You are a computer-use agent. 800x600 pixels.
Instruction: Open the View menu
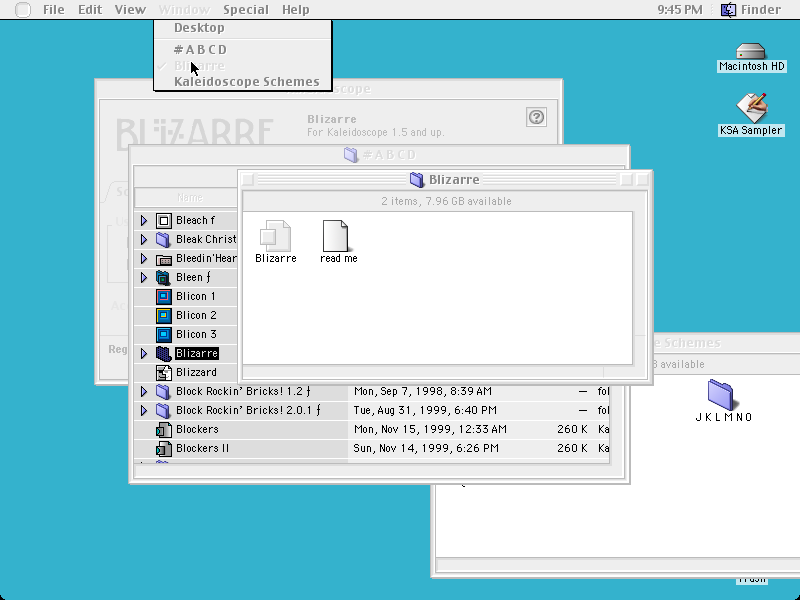(130, 10)
